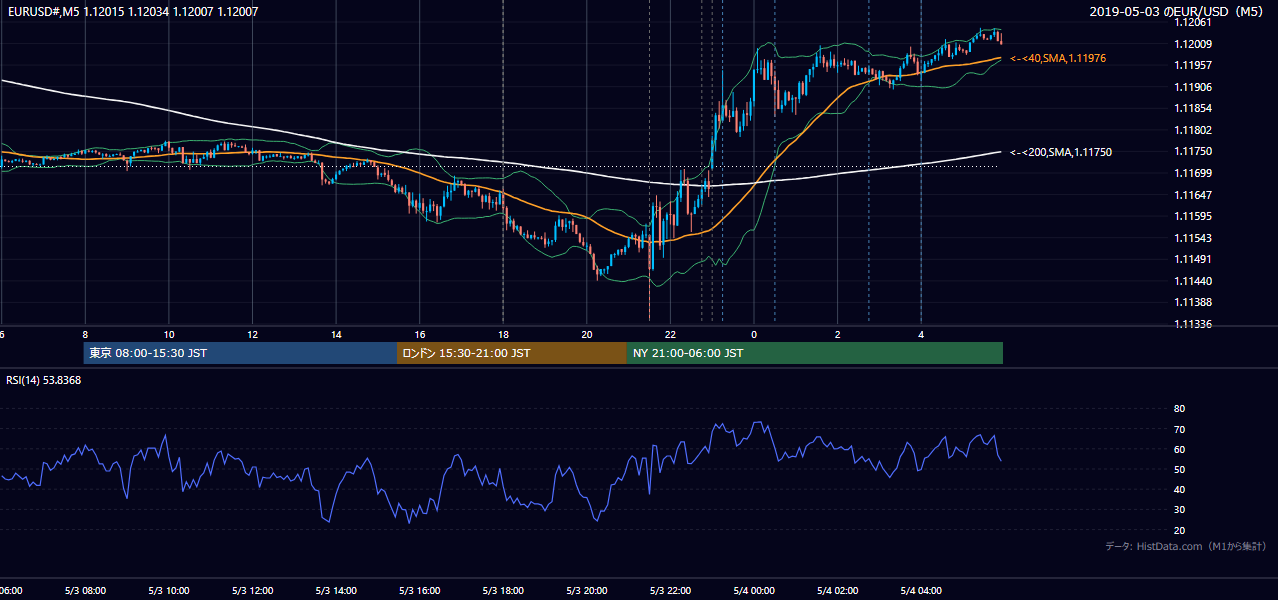The height and width of the screenshot is (600, 1278).
Task: Click the RSI 30 level label
Action: (x=1179, y=510)
